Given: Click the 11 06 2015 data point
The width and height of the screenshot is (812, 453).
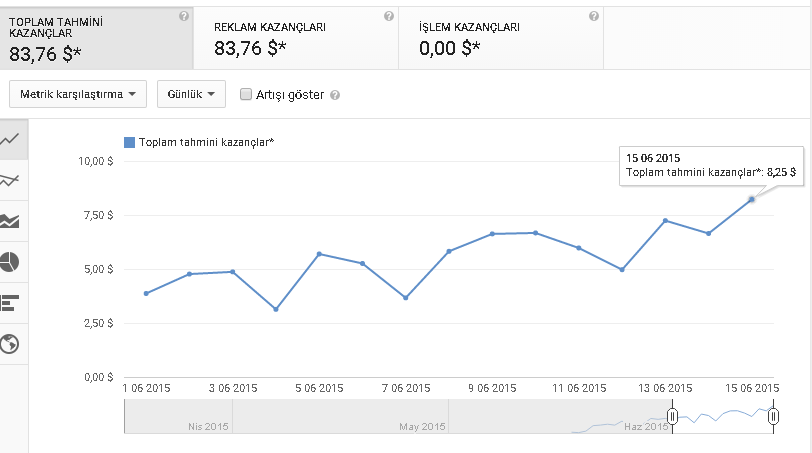Looking at the screenshot, I should 578,248.
